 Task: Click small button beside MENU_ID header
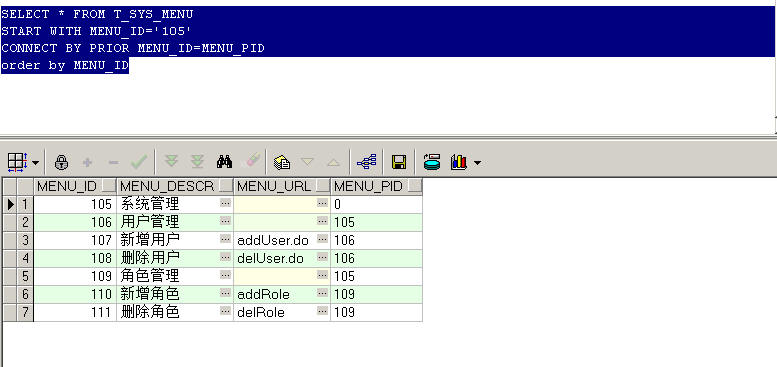109,186
